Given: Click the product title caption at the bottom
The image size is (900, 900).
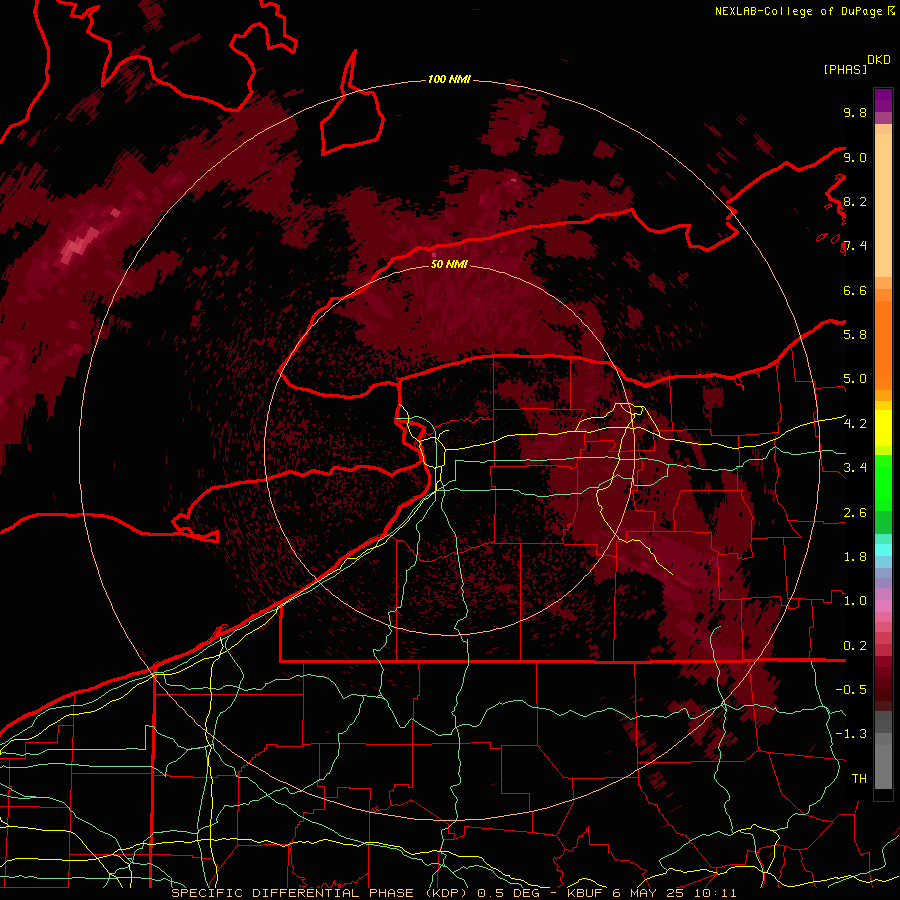Looking at the screenshot, I should point(453,893).
